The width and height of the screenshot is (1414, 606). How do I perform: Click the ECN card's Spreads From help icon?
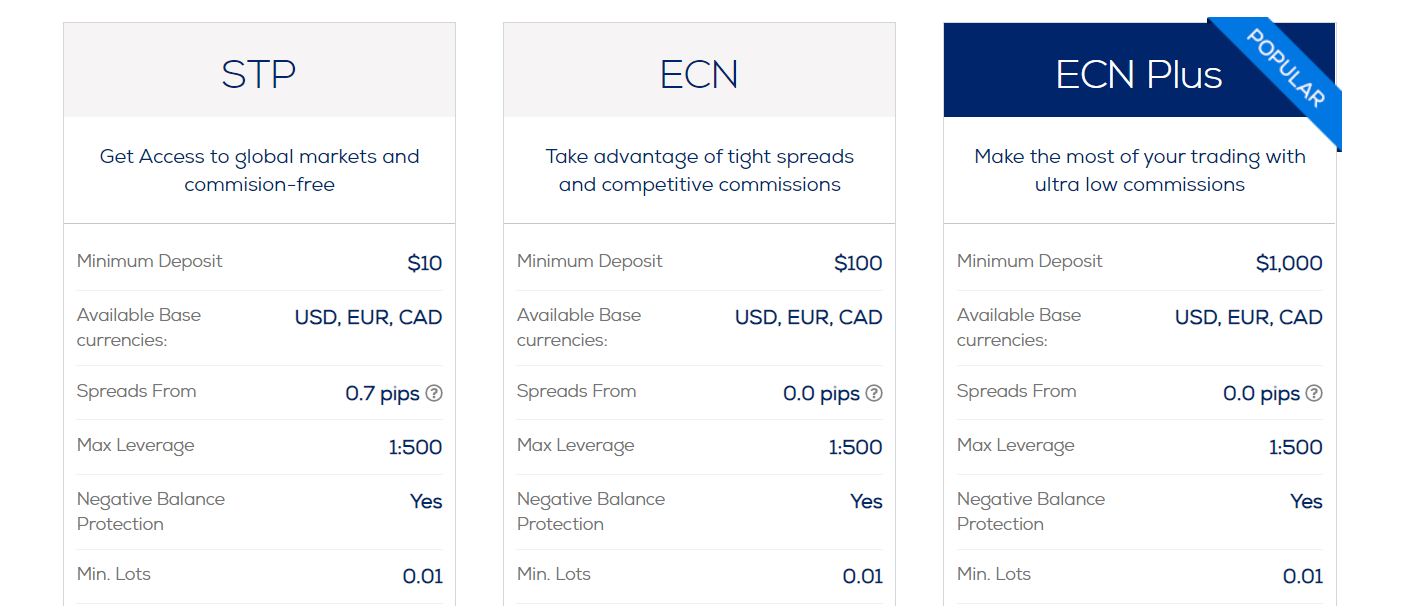[874, 394]
